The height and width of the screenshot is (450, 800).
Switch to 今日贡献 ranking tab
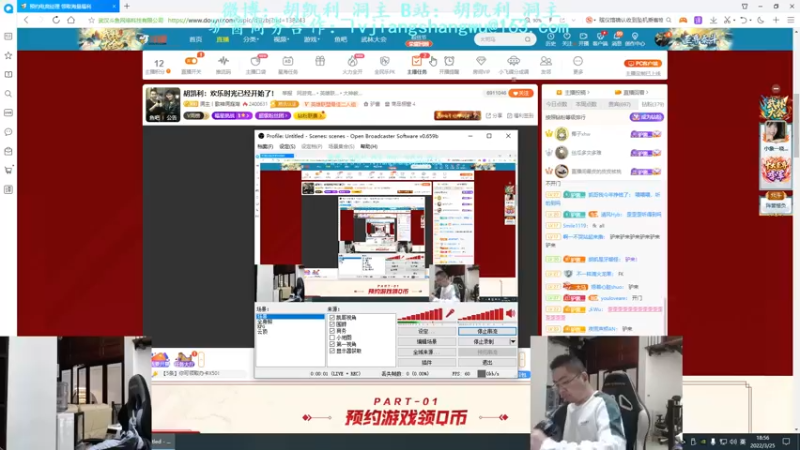point(557,104)
